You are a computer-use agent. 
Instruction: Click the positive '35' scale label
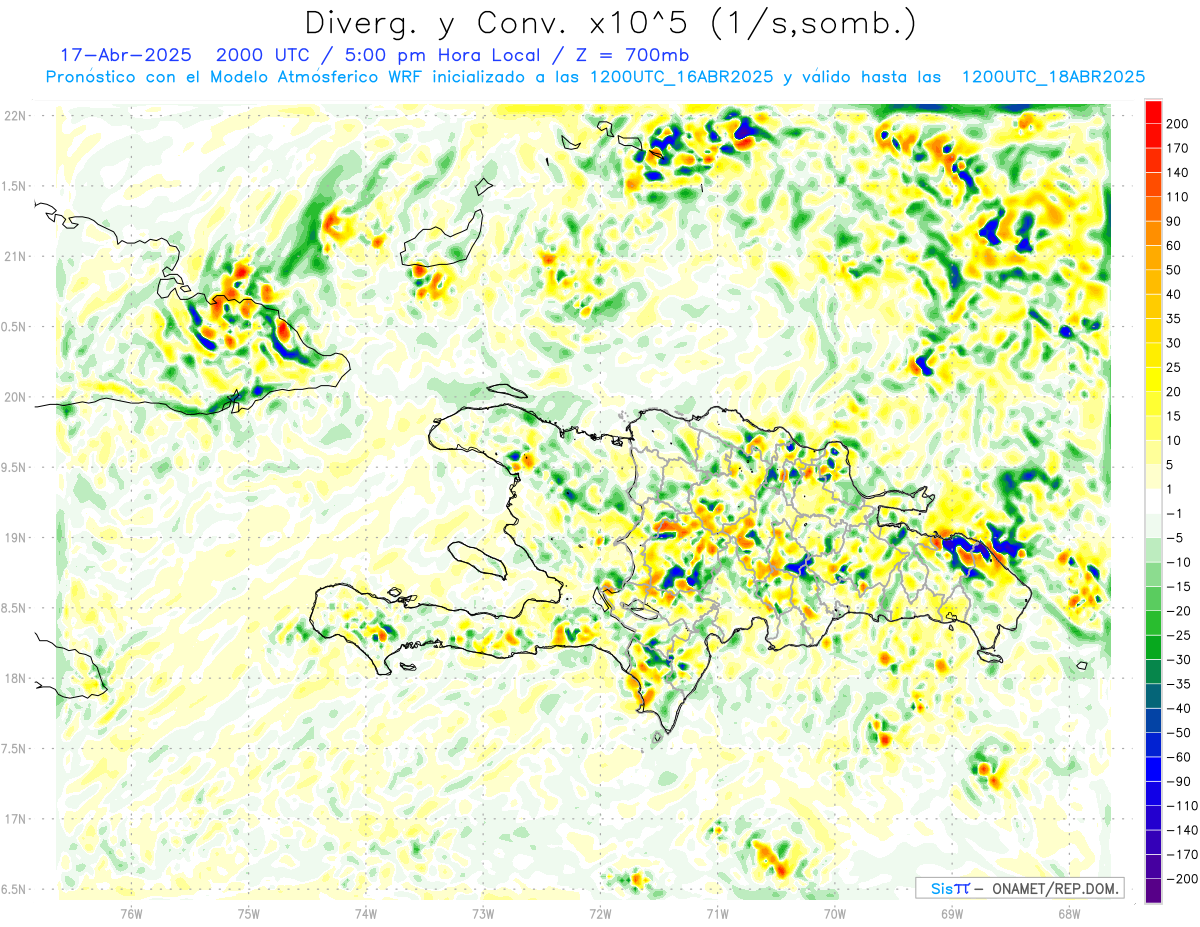click(x=1175, y=319)
